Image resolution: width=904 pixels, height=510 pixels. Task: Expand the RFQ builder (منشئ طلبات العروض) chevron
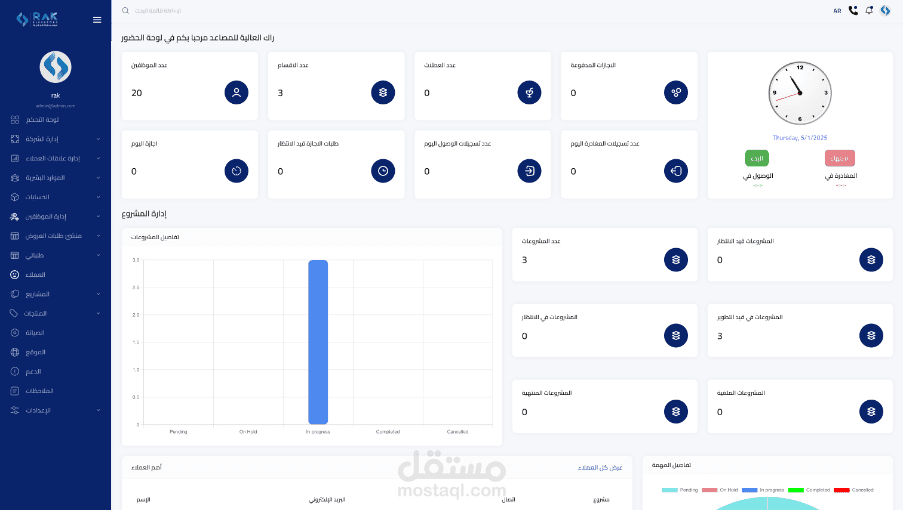coord(99,236)
